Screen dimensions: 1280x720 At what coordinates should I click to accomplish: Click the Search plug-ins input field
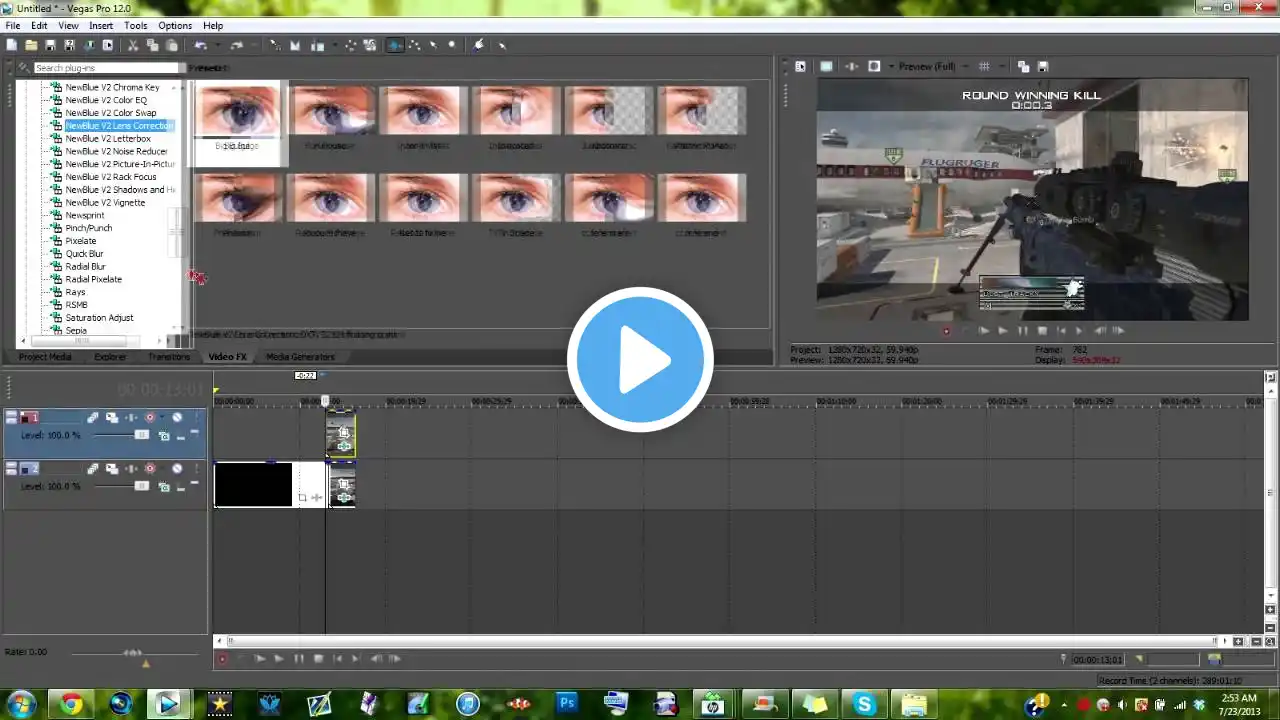pyautogui.click(x=108, y=68)
